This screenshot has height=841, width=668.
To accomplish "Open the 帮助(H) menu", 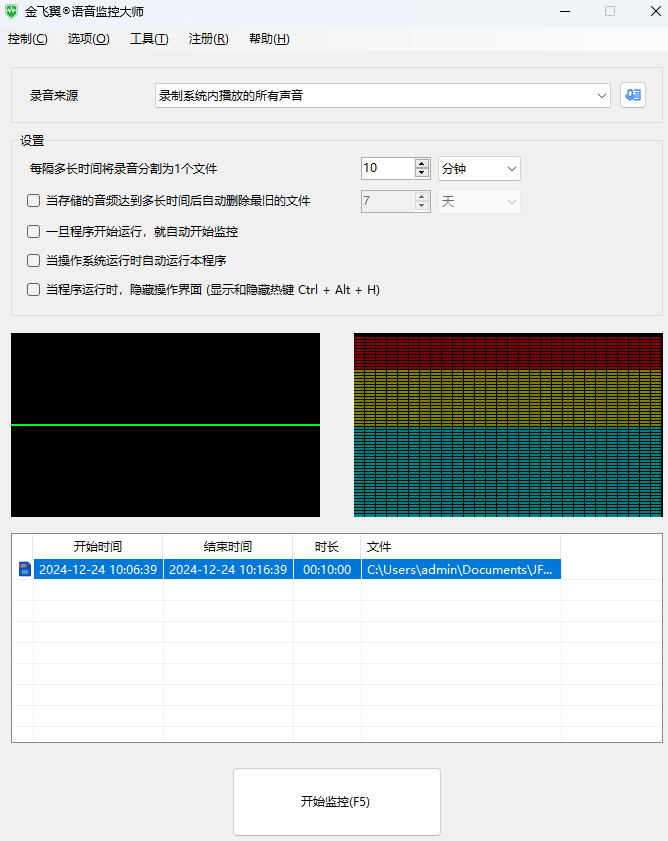I will (269, 39).
